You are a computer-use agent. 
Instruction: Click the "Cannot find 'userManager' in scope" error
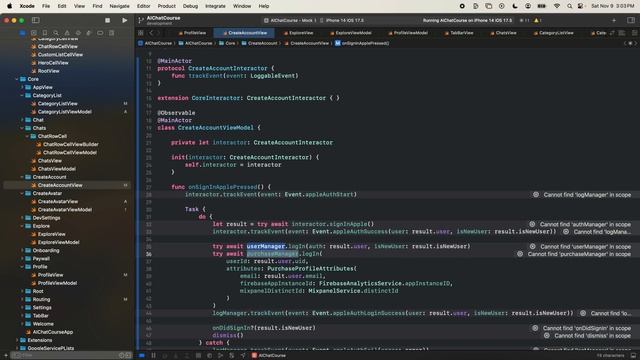[580, 247]
